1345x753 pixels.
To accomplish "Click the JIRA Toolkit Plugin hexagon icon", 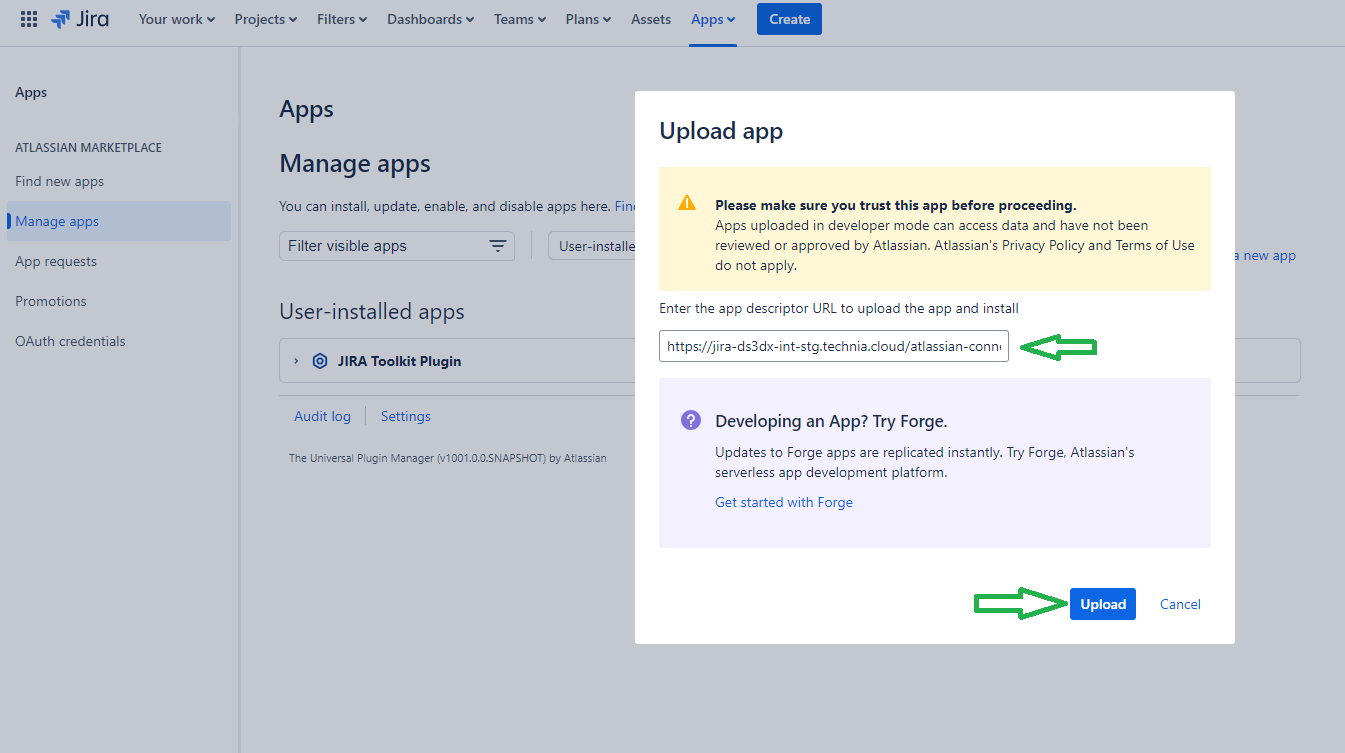I will (x=320, y=361).
